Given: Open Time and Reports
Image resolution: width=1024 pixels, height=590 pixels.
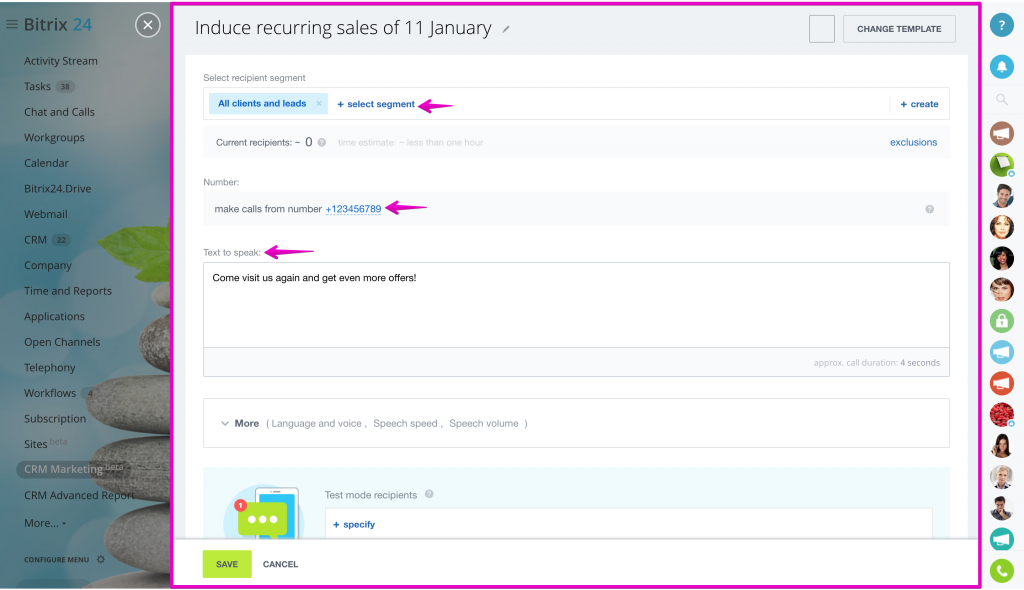Looking at the screenshot, I should tap(68, 291).
